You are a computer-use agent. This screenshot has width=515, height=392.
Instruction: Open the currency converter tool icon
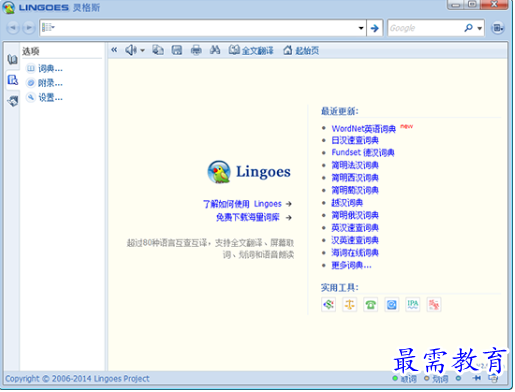coord(328,304)
